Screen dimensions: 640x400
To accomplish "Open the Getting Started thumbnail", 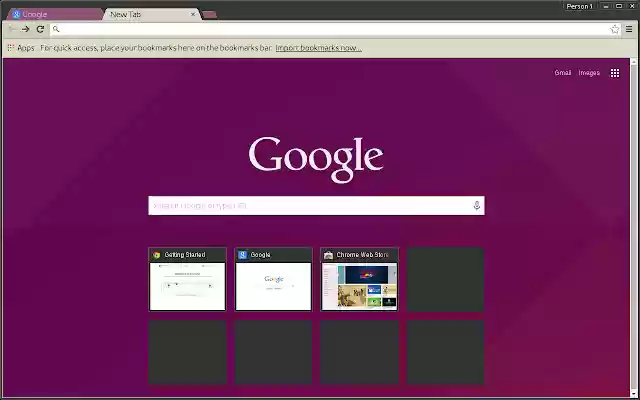I will point(188,279).
